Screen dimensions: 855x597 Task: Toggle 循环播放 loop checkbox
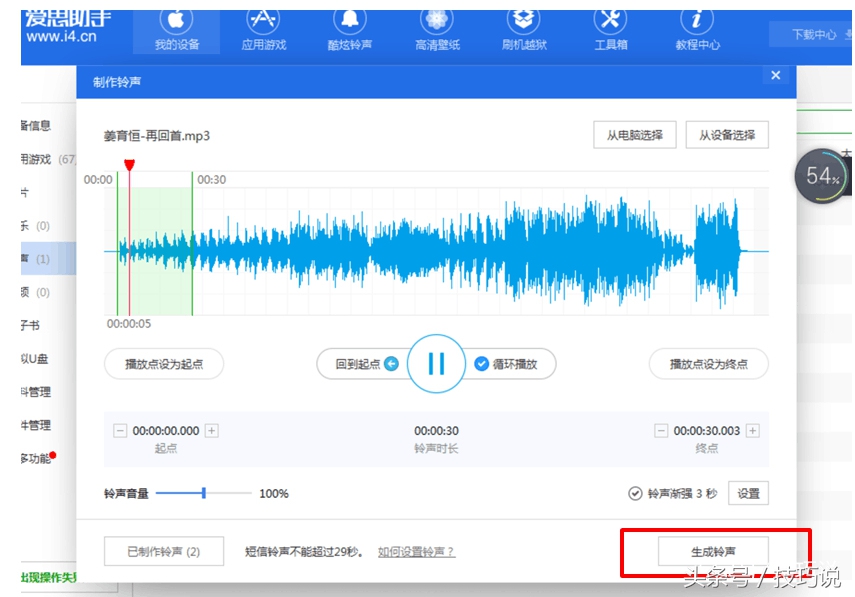[x=481, y=364]
